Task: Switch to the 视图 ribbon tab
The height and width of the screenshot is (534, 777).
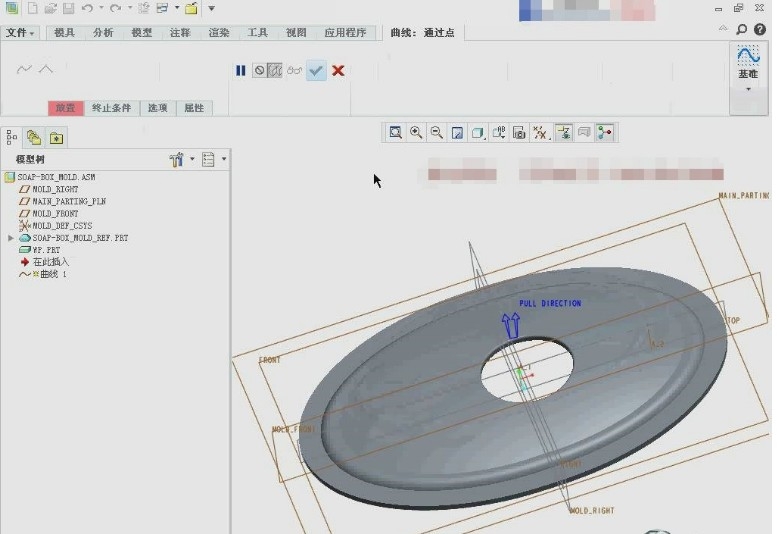Action: 296,33
